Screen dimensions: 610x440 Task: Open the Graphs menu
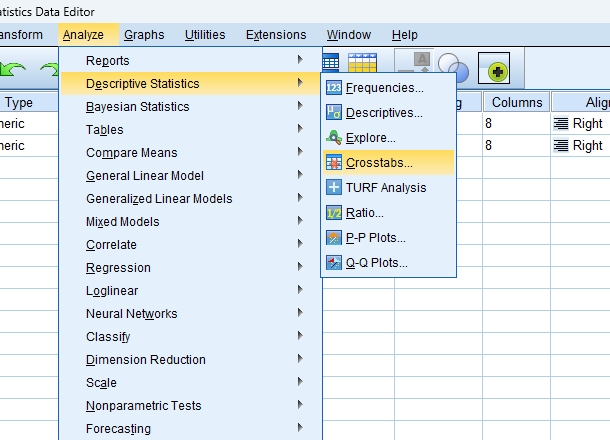pyautogui.click(x=144, y=35)
